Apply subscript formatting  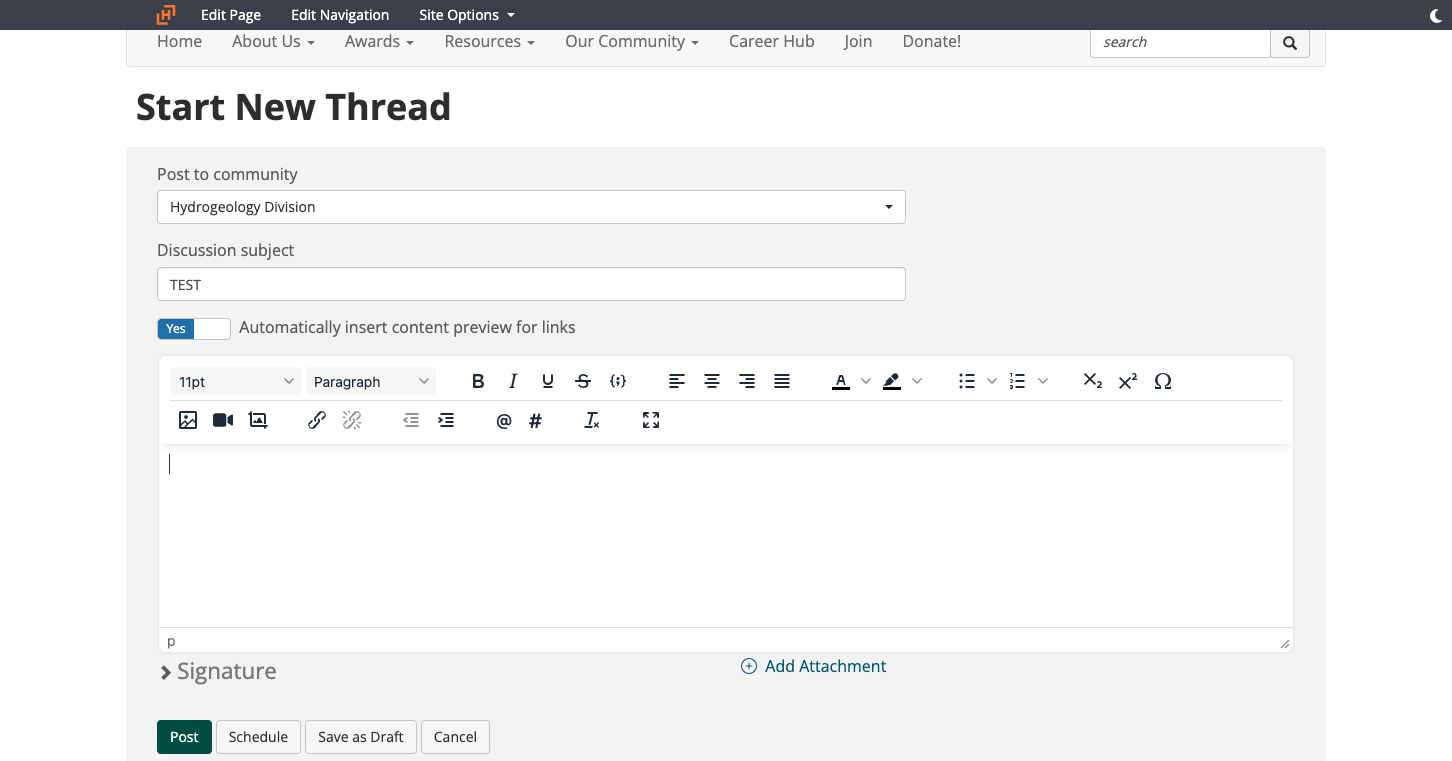tap(1093, 381)
